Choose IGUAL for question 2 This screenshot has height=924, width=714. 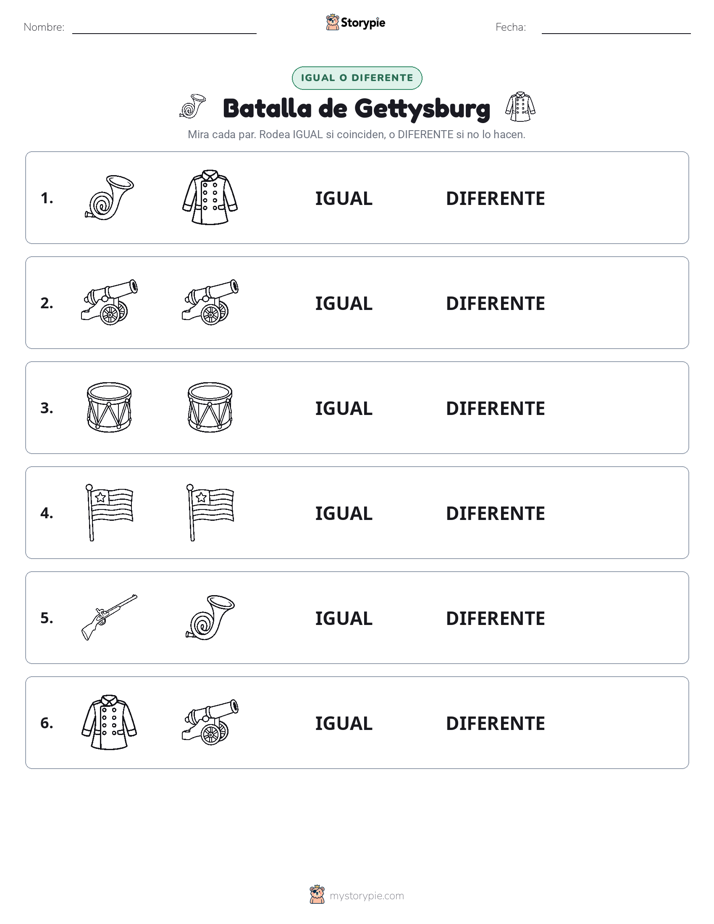coord(343,303)
